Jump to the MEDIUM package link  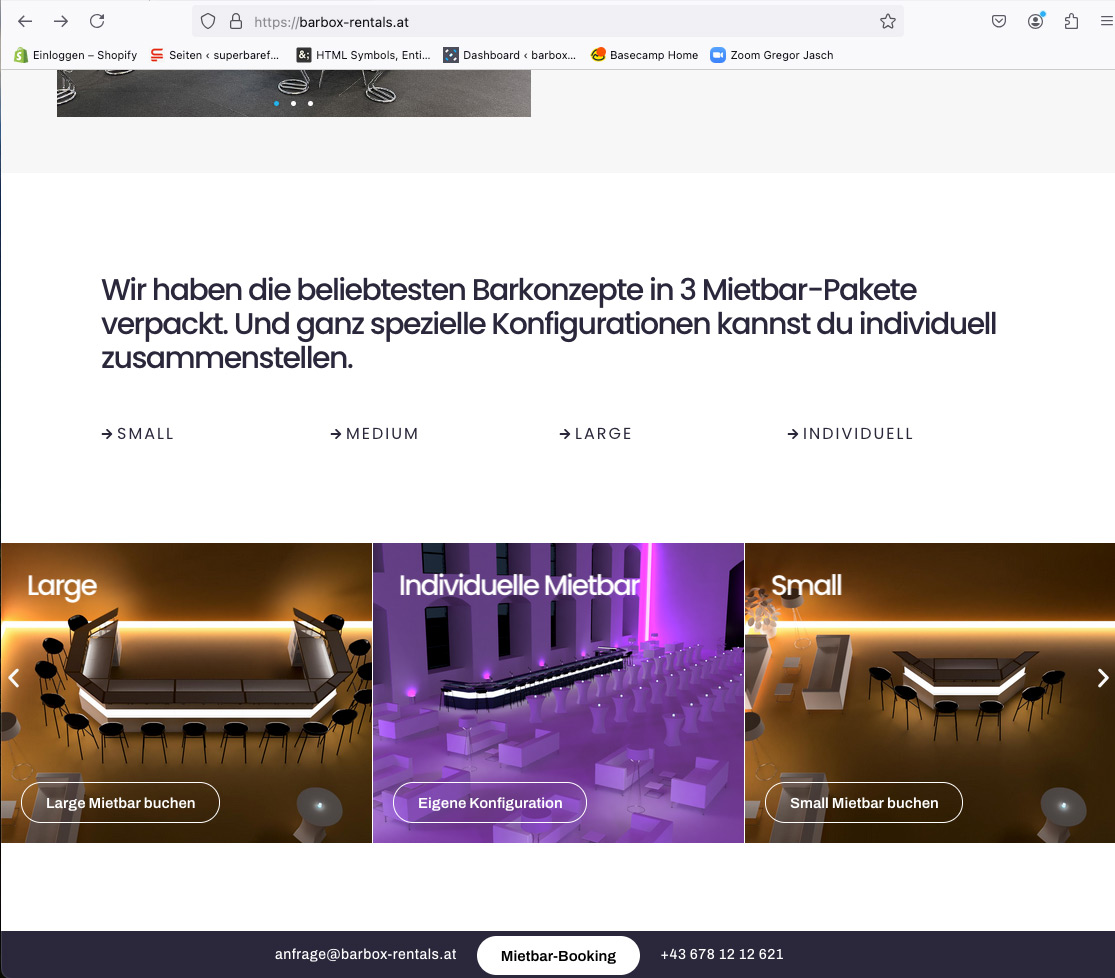pos(375,433)
